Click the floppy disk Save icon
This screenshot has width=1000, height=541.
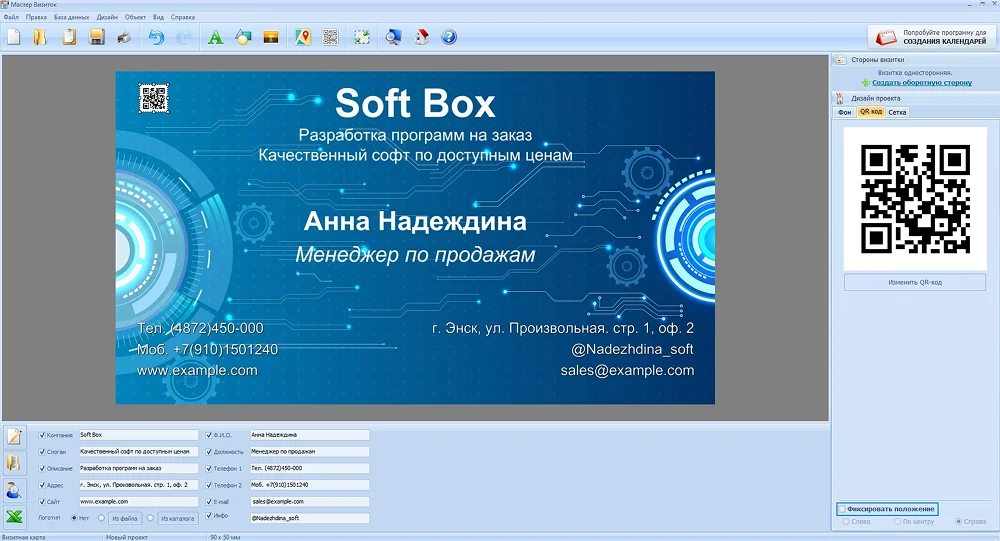coord(97,38)
